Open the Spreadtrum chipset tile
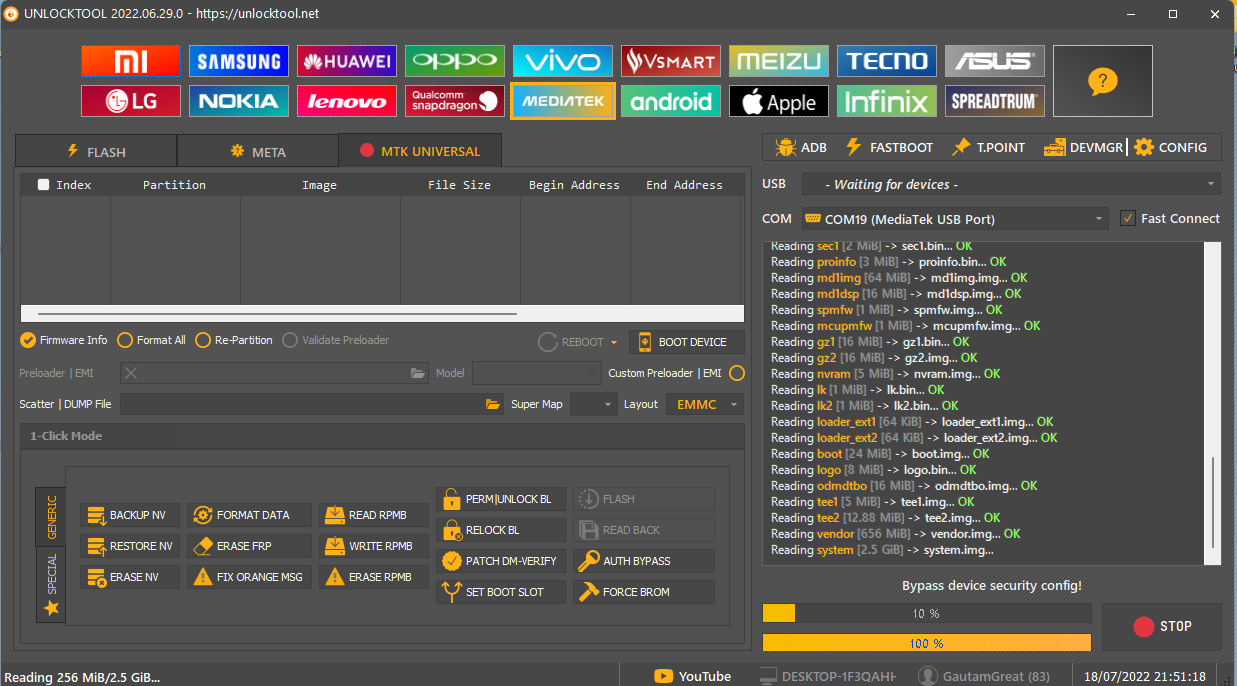 [994, 101]
